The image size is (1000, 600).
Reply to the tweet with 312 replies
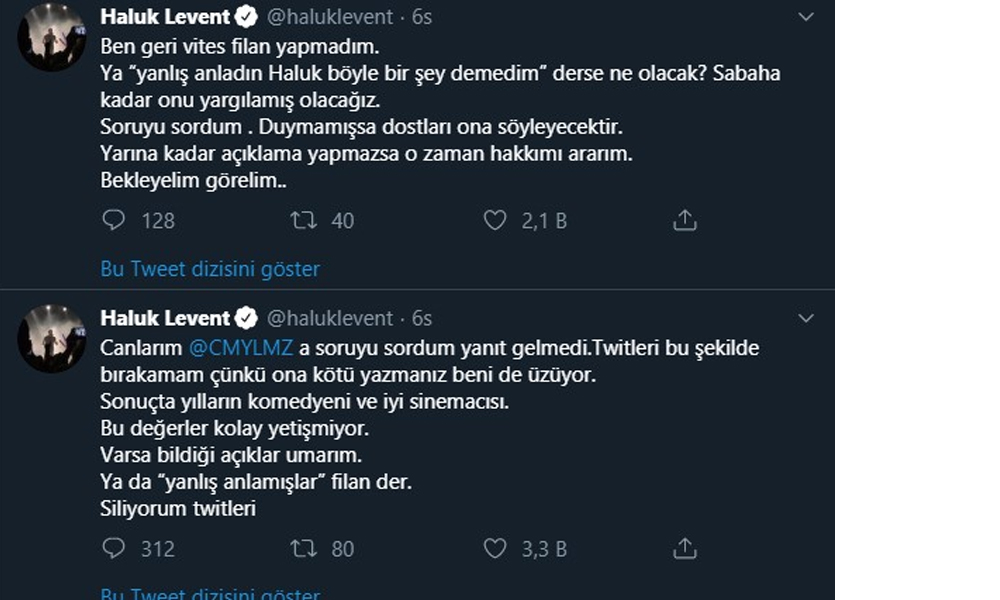click(x=114, y=548)
